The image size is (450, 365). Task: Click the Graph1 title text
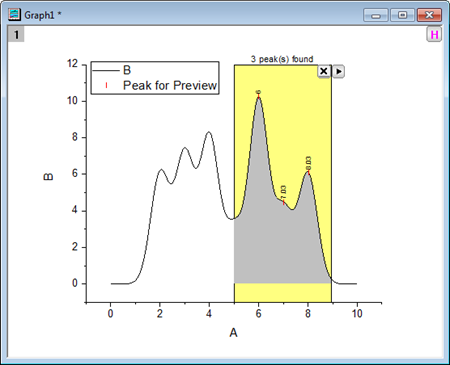[x=43, y=15]
